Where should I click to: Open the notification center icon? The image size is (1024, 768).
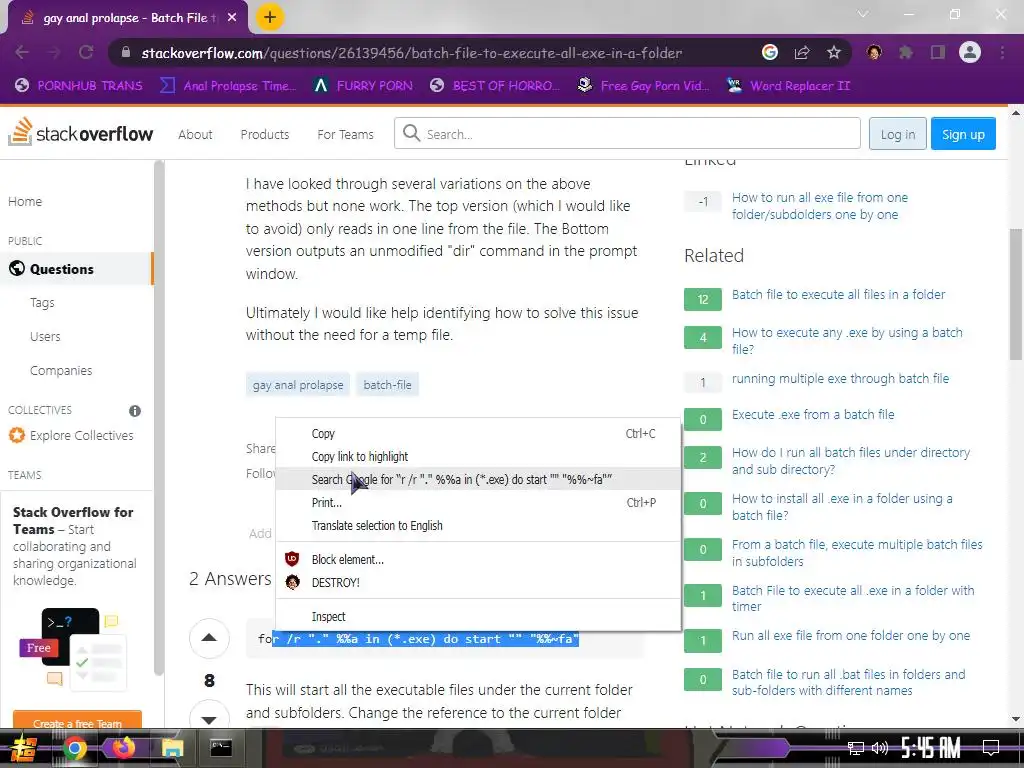[x=991, y=748]
